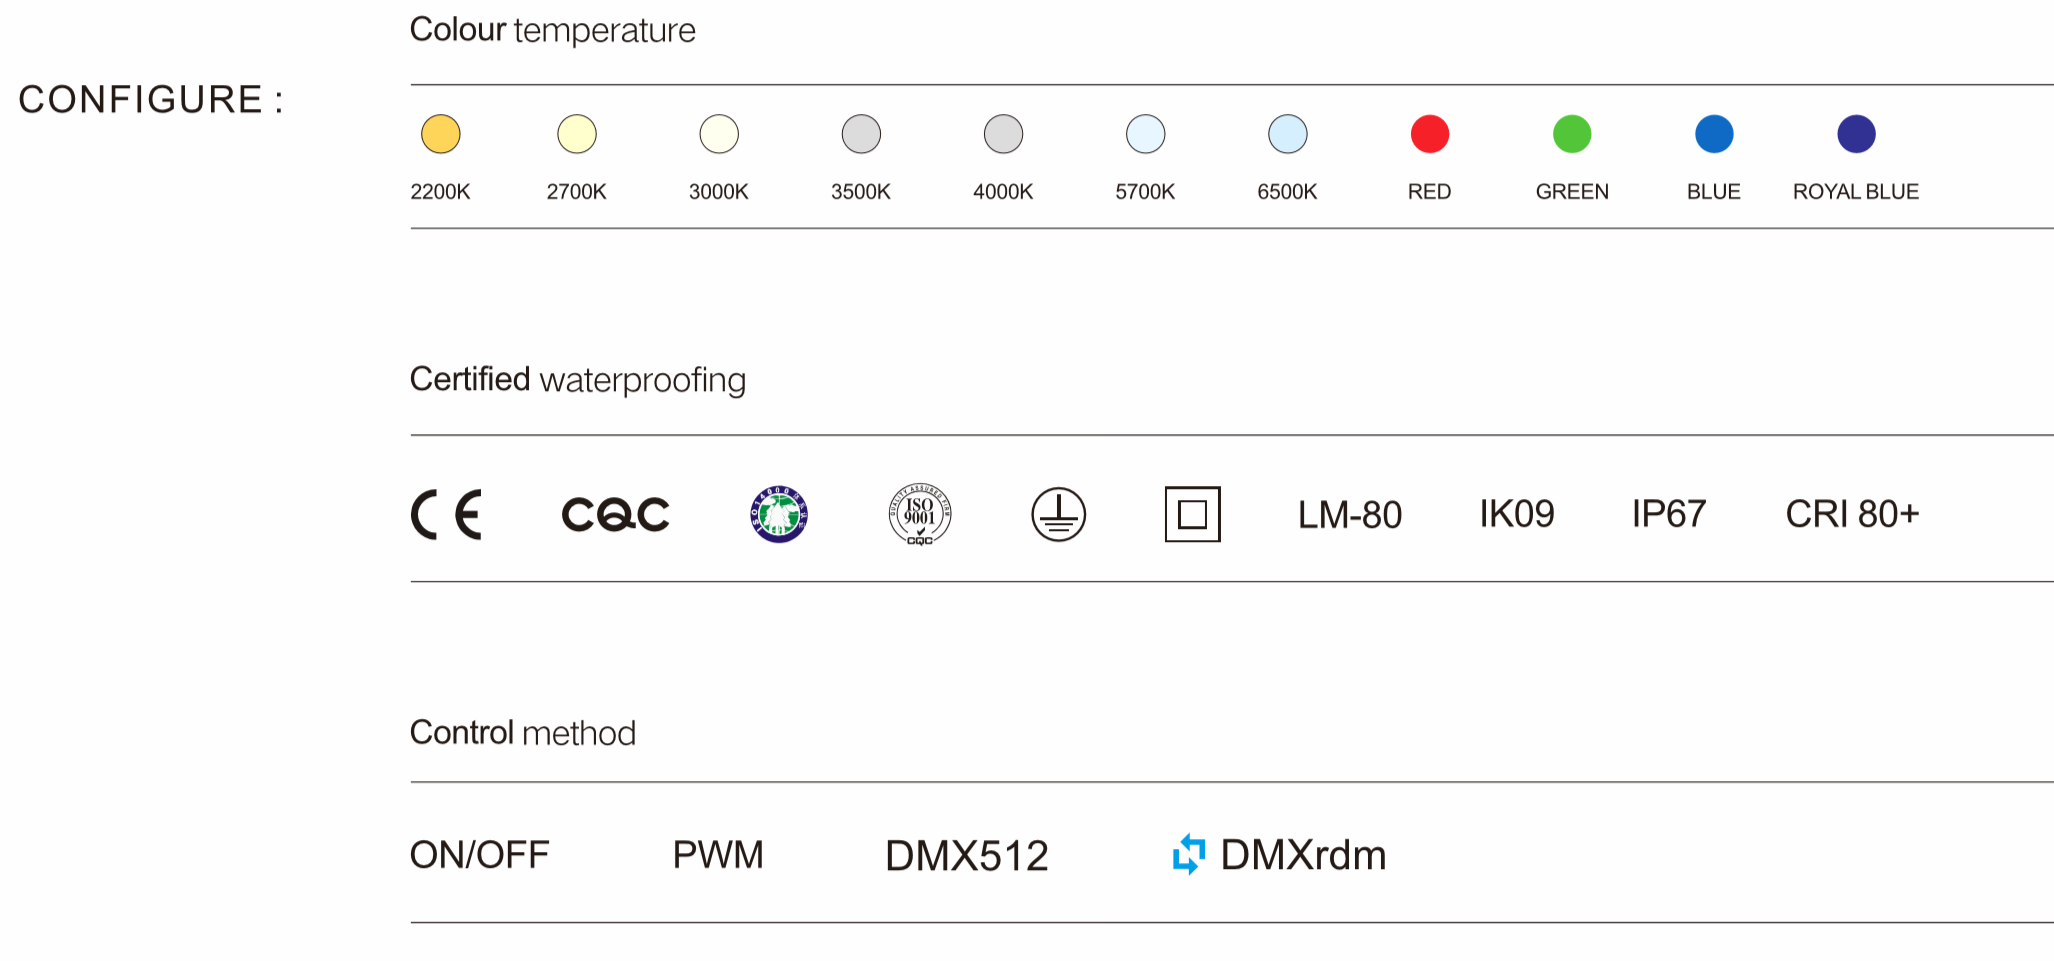Click the blue DMXrdm arrows icon

tap(1188, 854)
